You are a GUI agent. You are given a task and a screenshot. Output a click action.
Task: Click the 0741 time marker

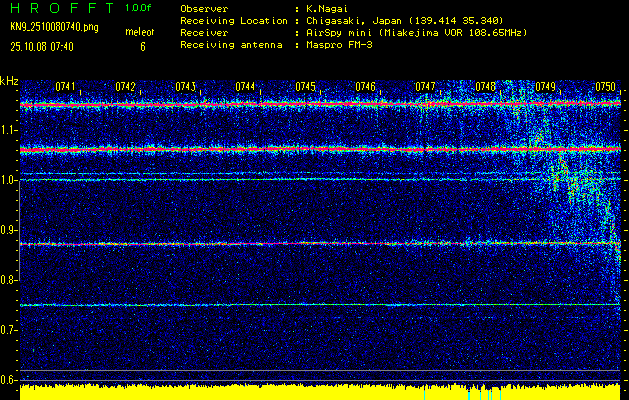click(66, 87)
